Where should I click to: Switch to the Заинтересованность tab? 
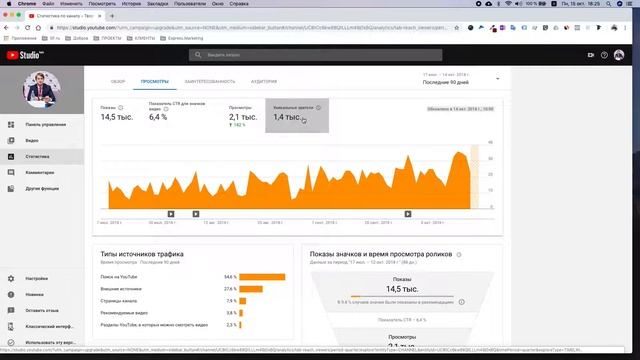(x=210, y=81)
